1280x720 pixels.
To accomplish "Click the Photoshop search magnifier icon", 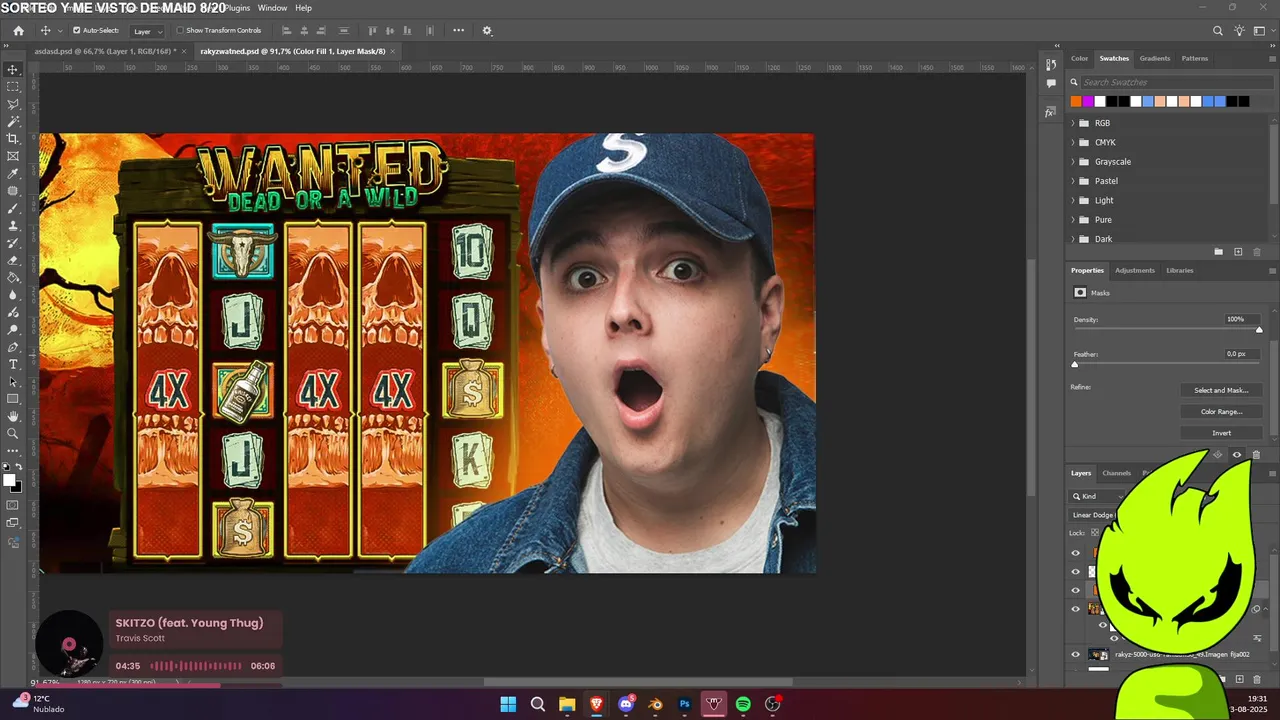I will pyautogui.click(x=1218, y=31).
